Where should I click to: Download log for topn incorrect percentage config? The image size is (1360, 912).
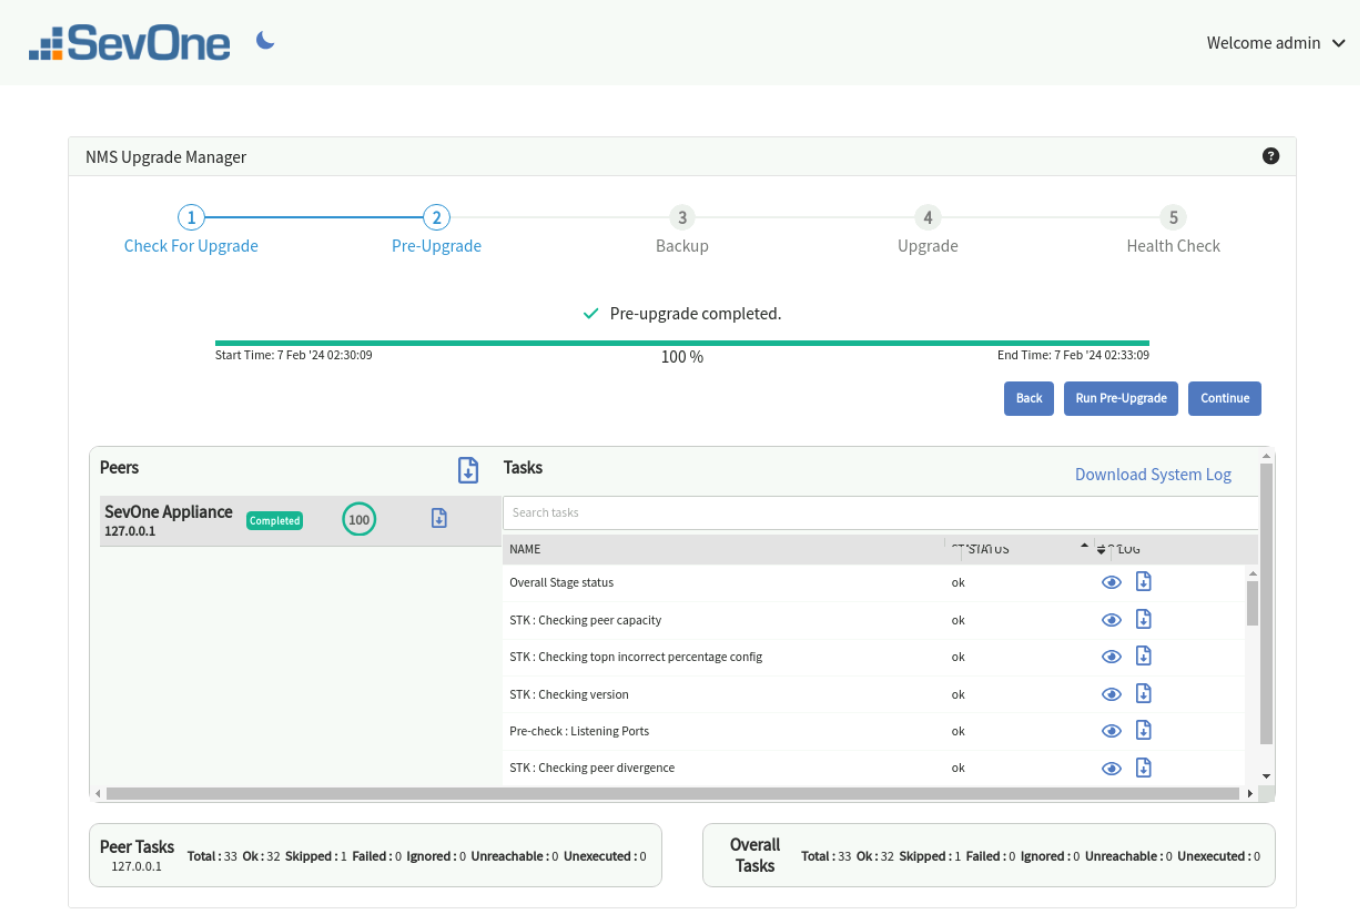click(x=1144, y=656)
